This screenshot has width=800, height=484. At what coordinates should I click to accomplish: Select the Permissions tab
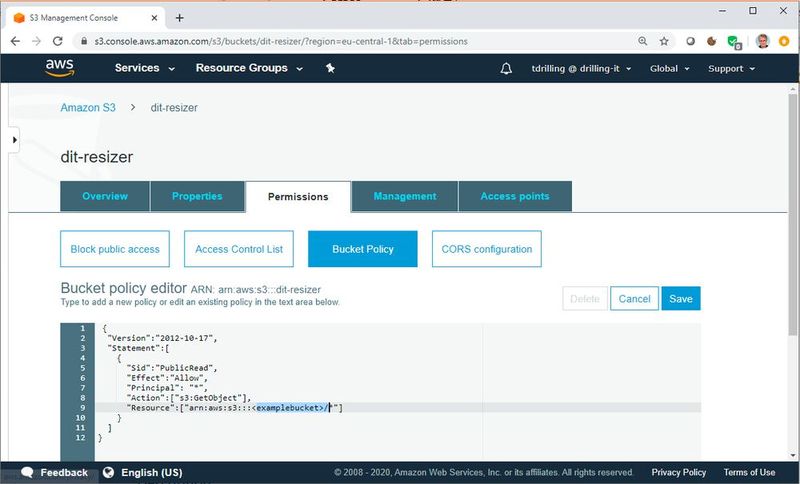click(x=298, y=196)
